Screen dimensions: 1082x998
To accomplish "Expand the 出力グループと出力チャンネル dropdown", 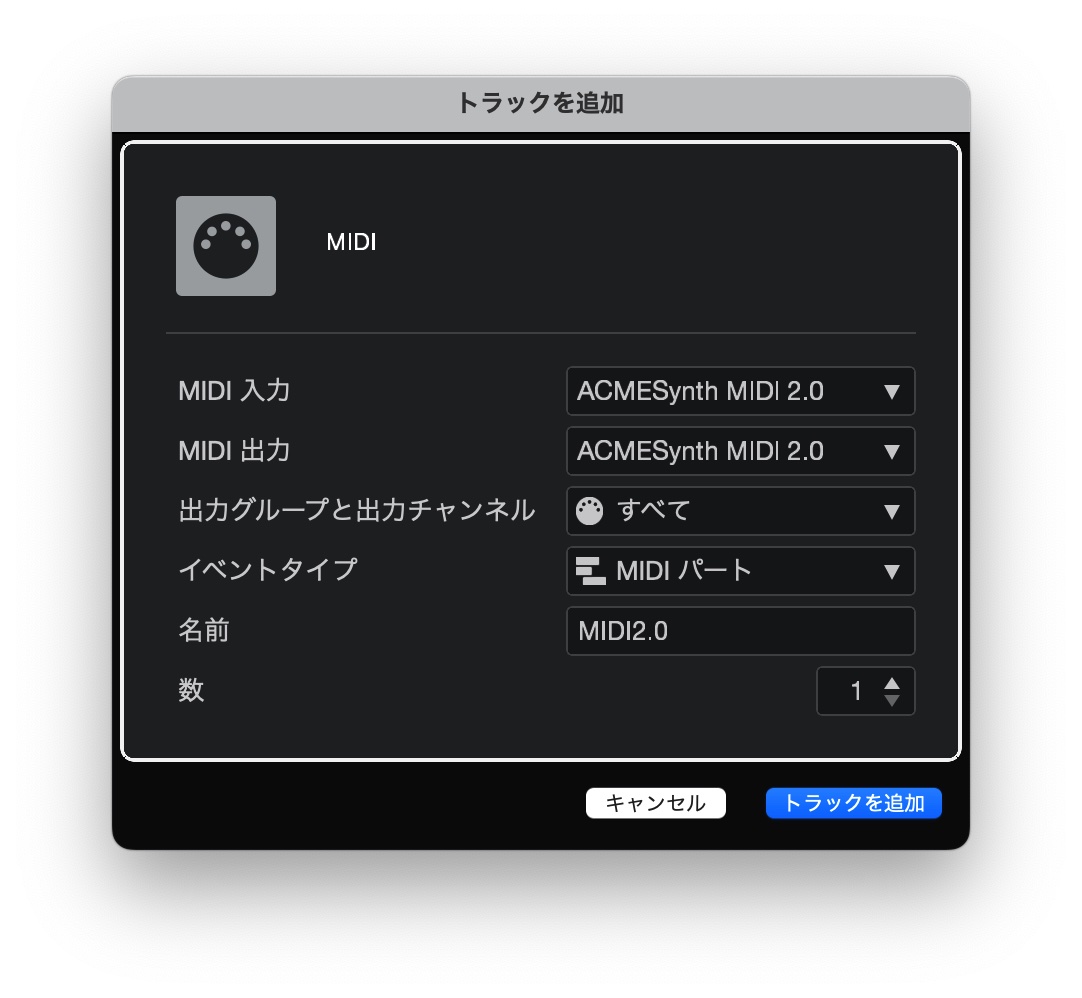I will click(x=740, y=511).
